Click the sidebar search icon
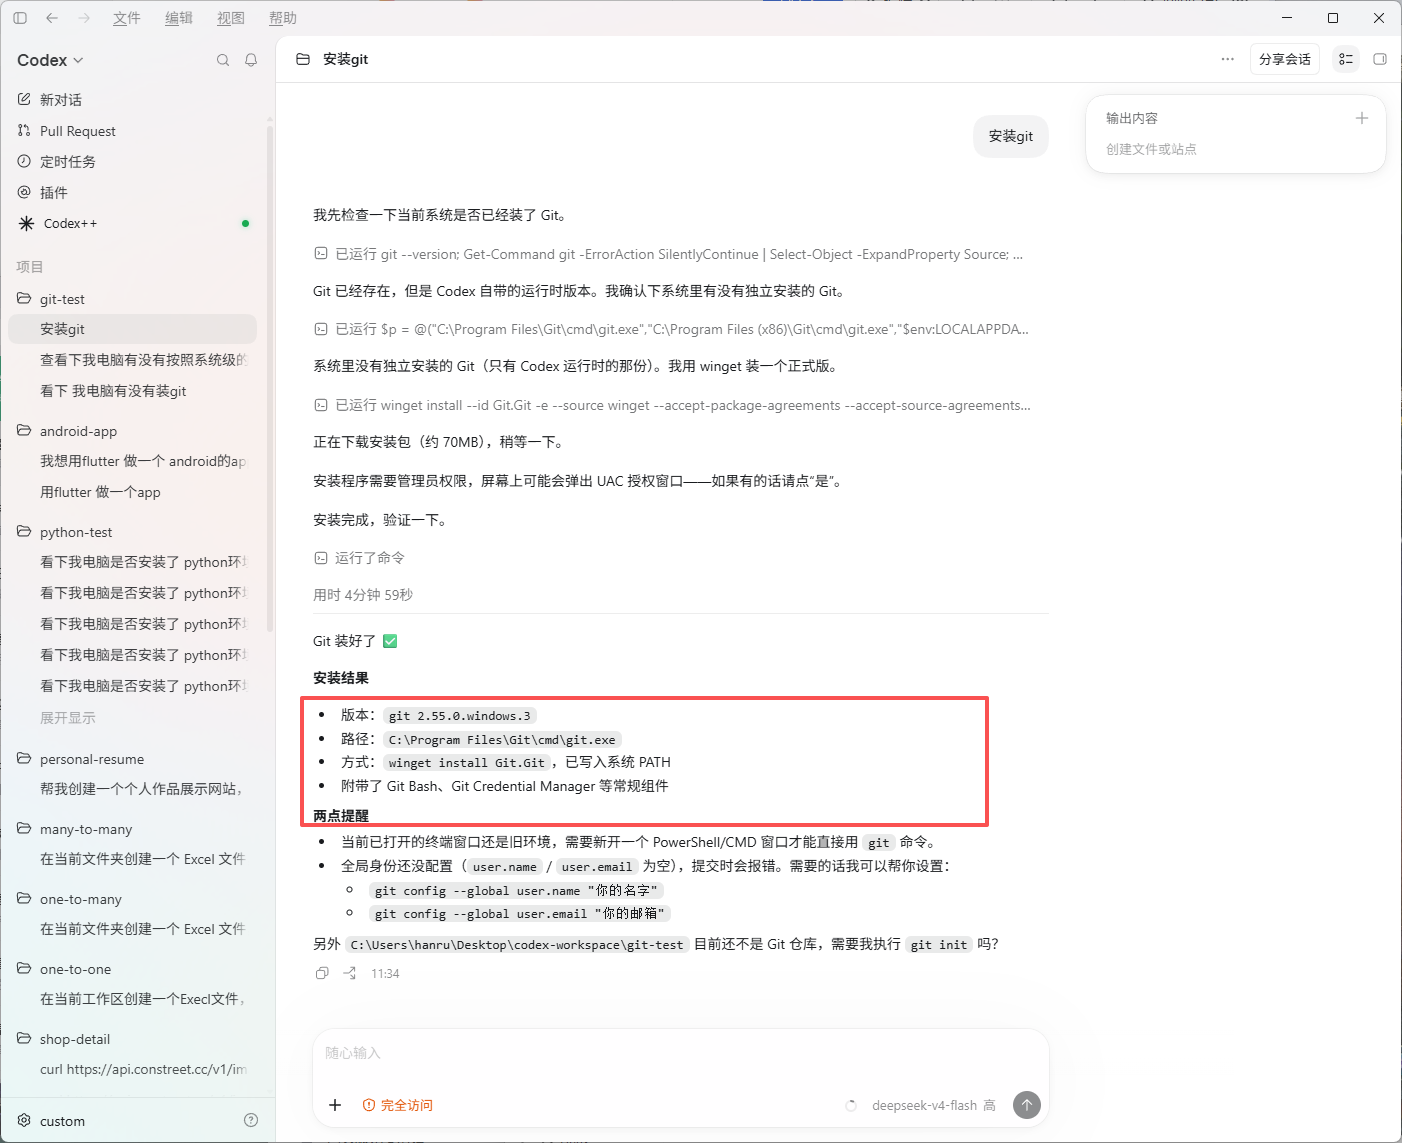Screen dimensions: 1402x1143 coord(223,60)
